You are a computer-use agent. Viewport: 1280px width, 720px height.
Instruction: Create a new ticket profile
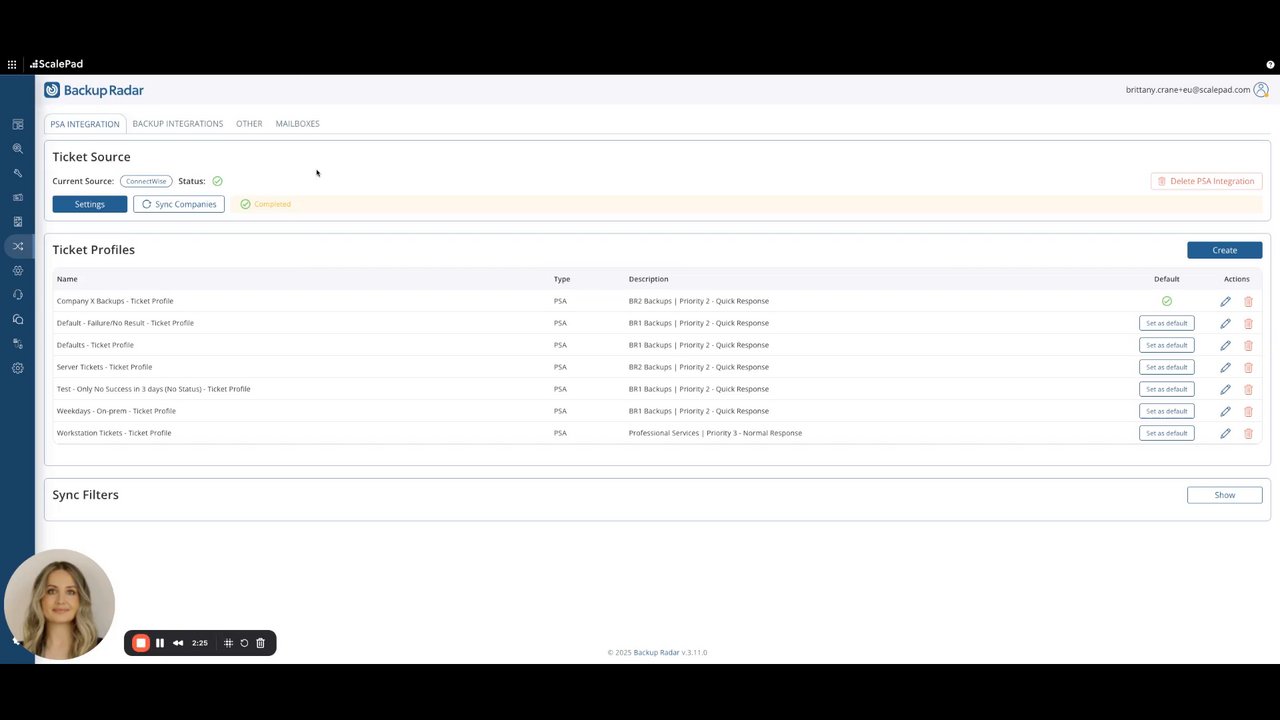click(1225, 250)
